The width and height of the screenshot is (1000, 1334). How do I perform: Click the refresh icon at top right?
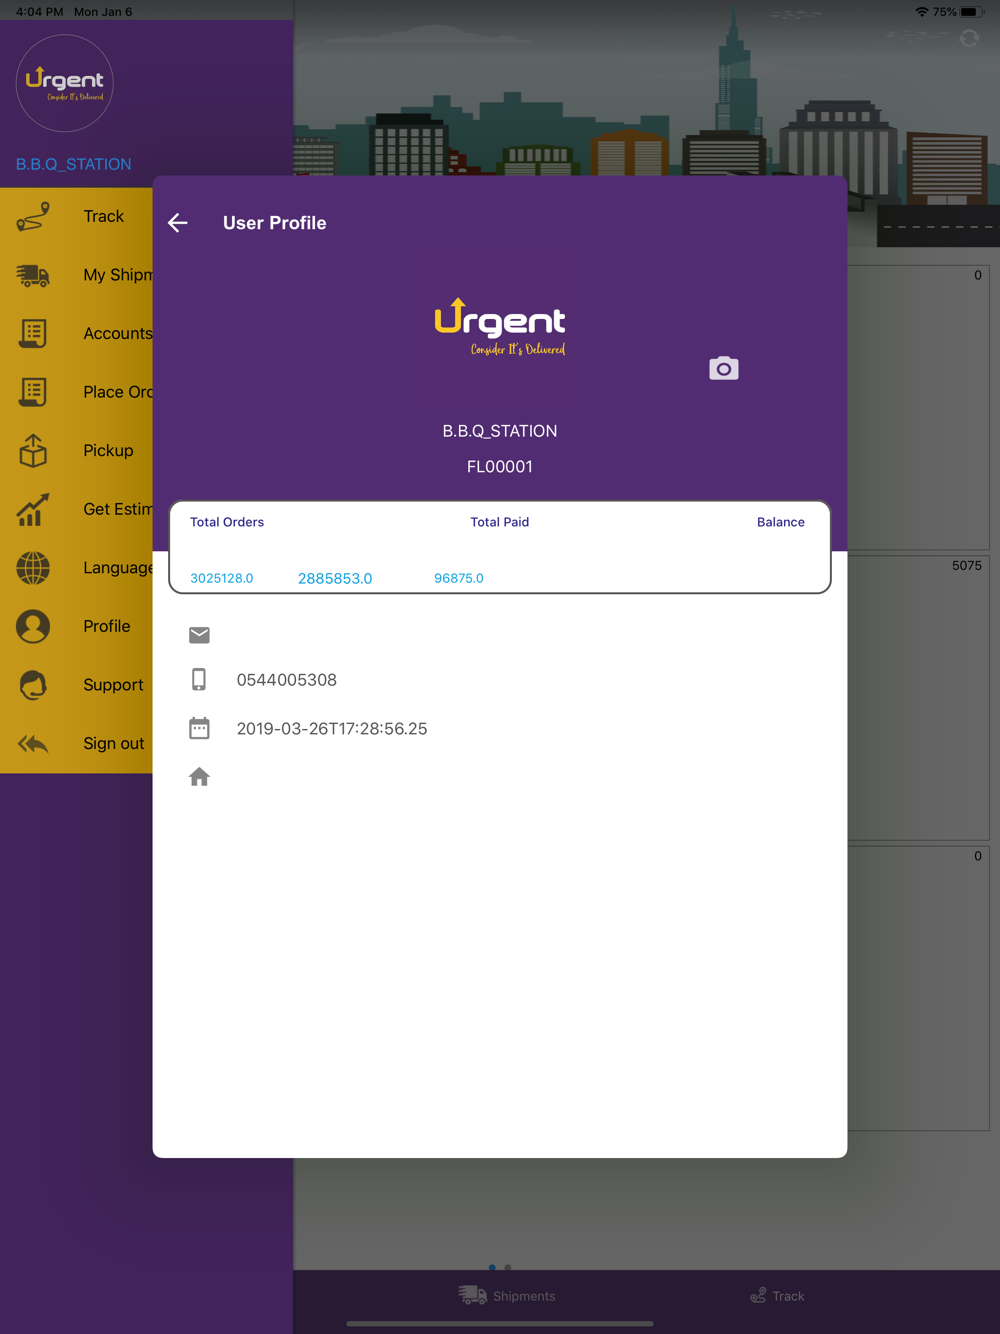[x=969, y=38]
